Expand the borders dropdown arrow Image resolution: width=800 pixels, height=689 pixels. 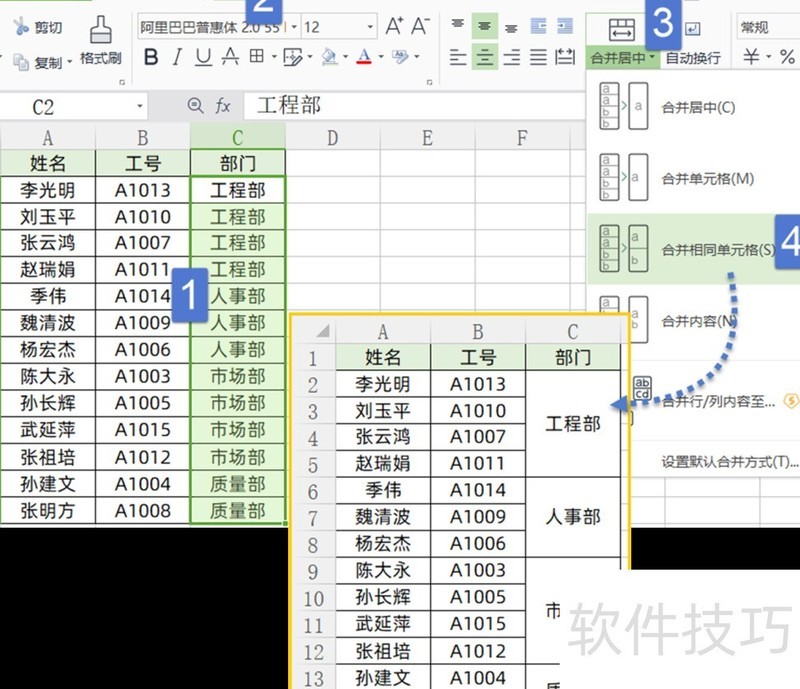[273, 57]
